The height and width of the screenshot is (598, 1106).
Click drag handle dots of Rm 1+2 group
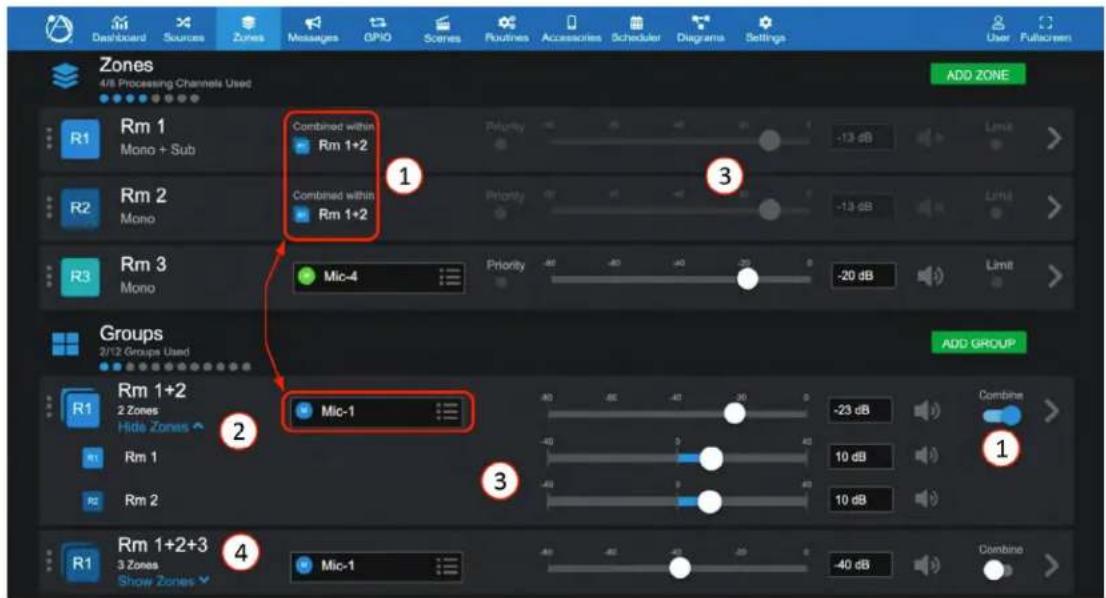49,406
